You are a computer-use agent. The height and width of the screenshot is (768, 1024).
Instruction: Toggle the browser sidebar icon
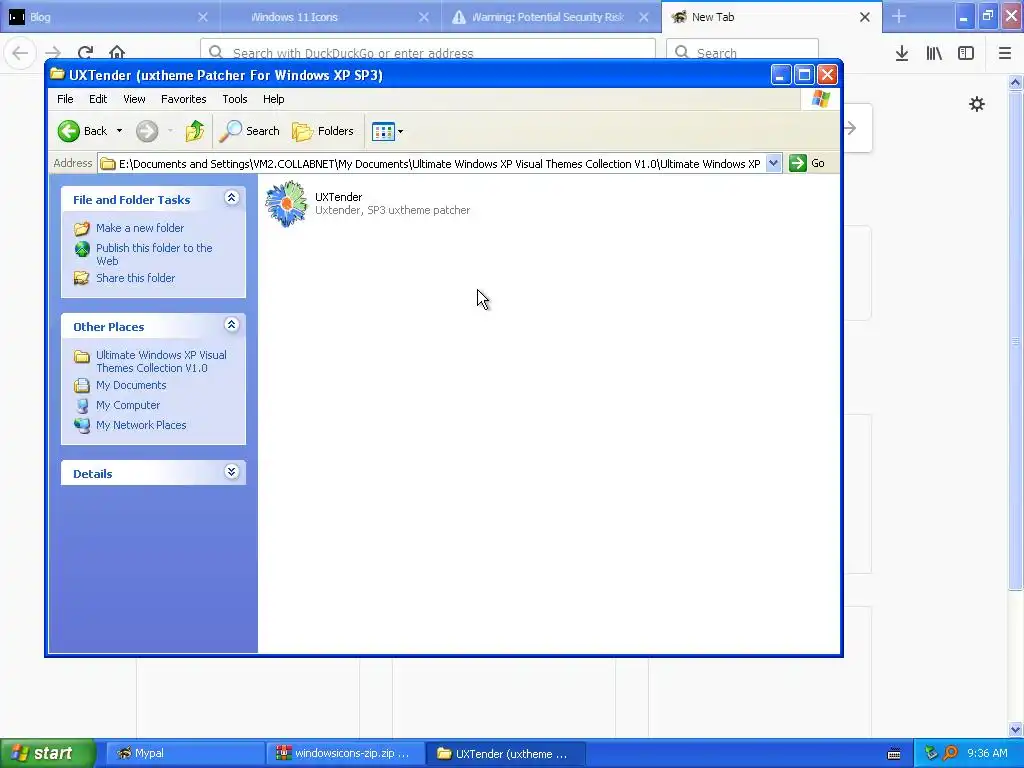pyautogui.click(x=966, y=53)
